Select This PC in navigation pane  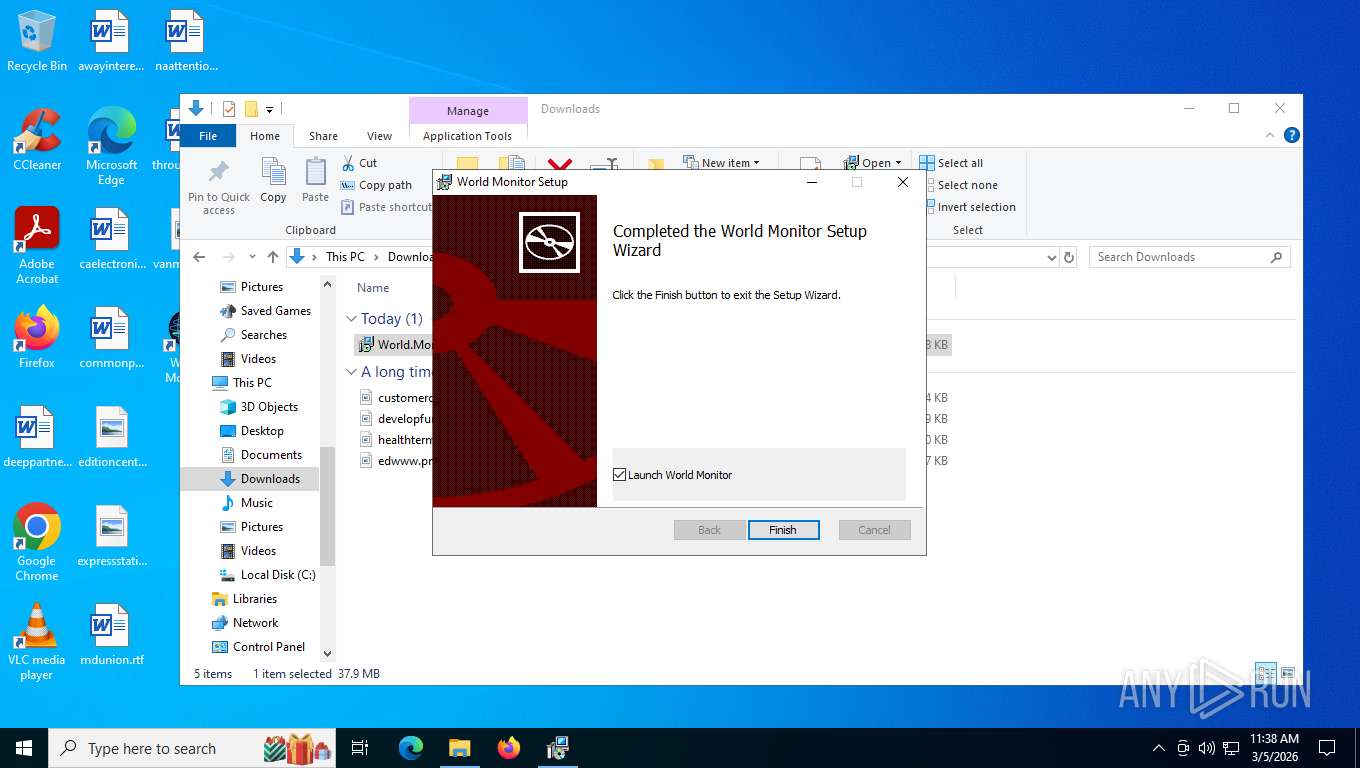(241, 383)
